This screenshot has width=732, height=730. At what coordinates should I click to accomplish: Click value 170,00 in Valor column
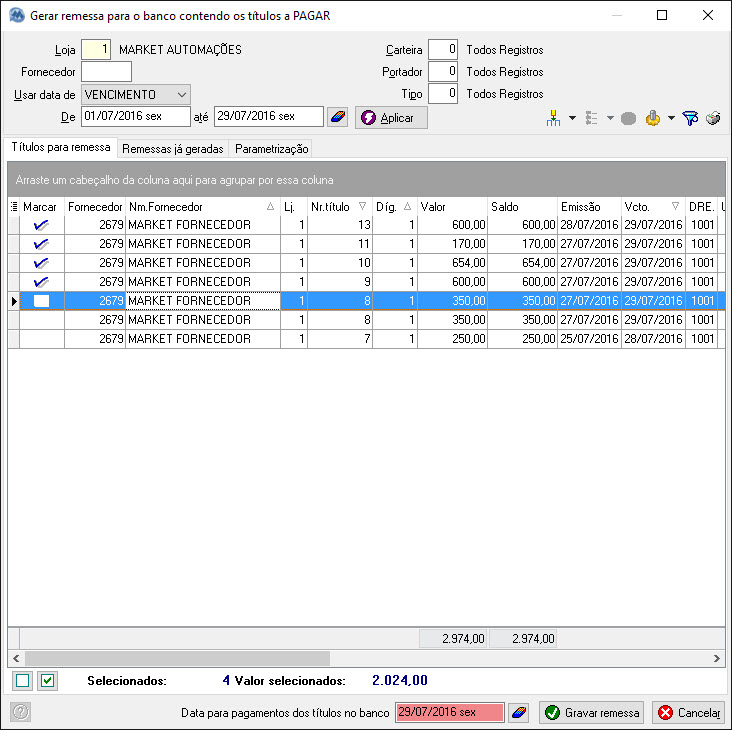coord(469,244)
